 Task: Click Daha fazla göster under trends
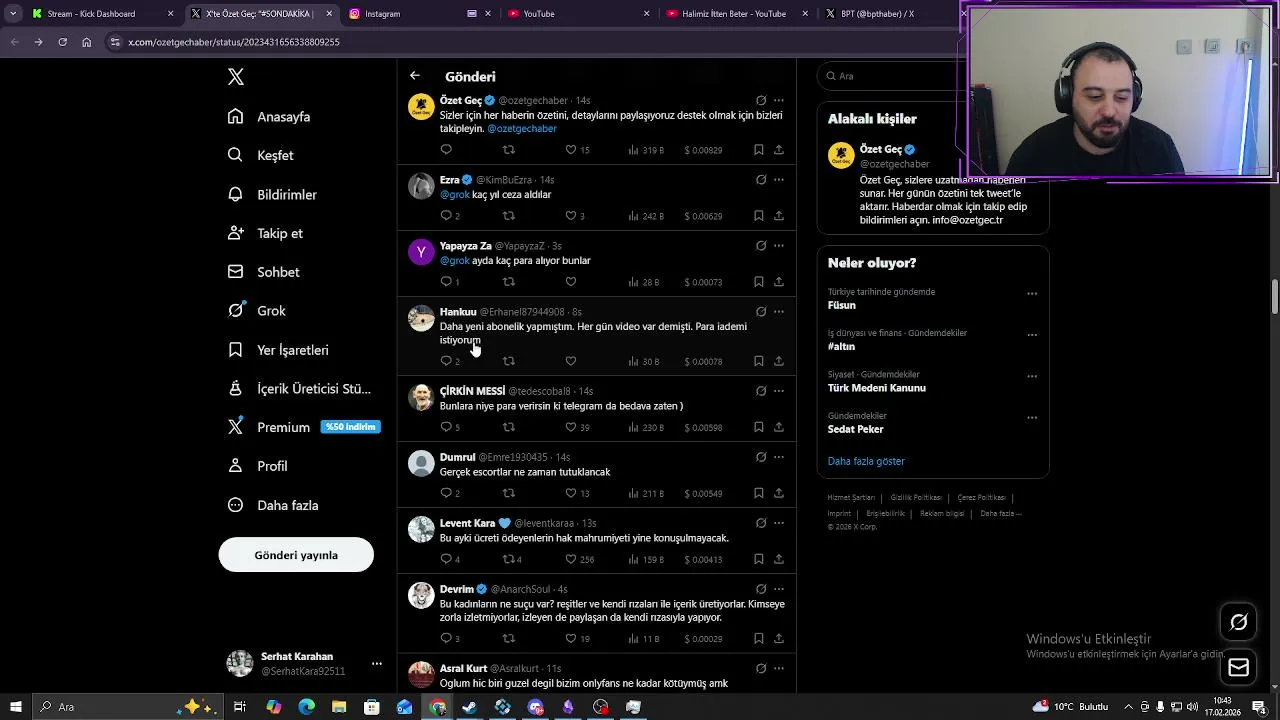866,461
